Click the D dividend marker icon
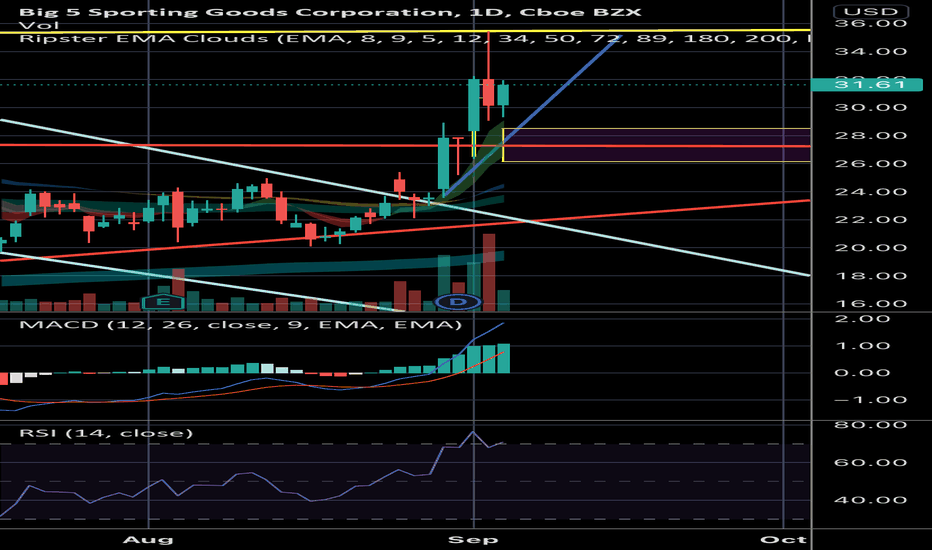932x550 pixels. (x=458, y=302)
